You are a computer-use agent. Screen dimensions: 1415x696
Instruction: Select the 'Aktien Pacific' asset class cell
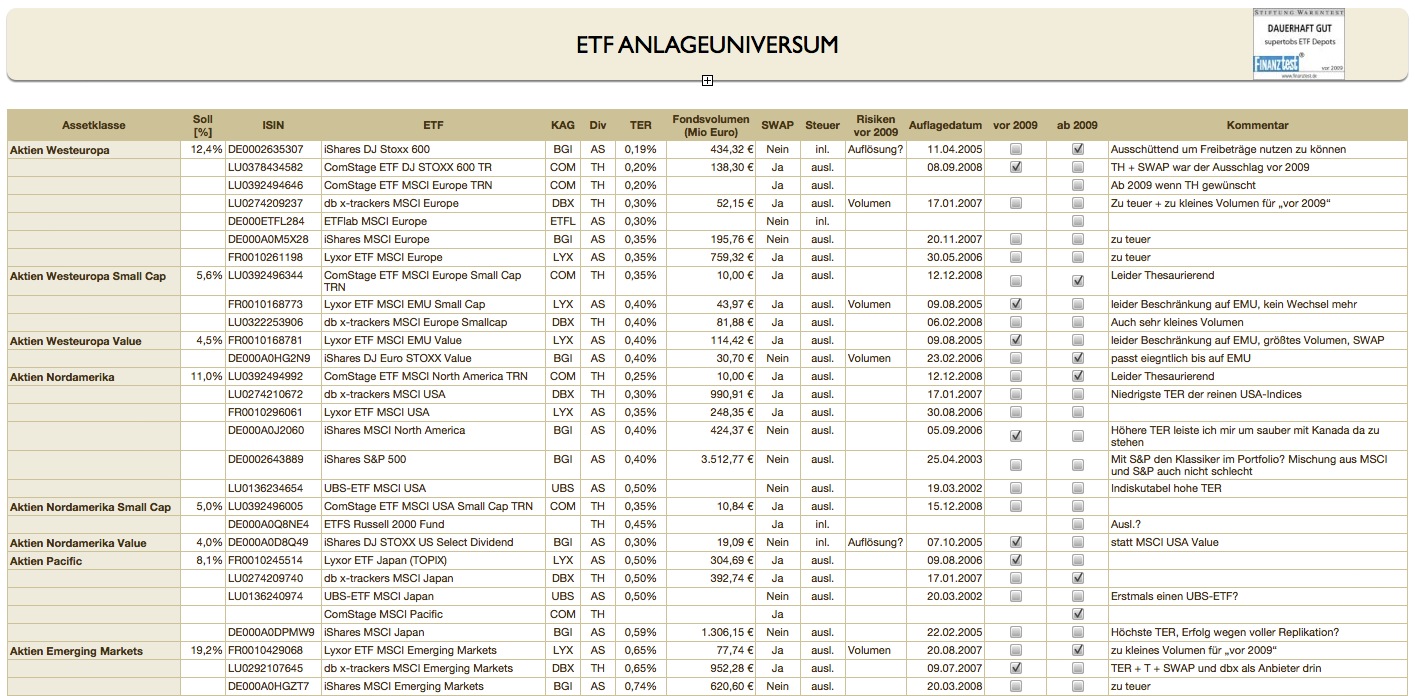point(94,561)
